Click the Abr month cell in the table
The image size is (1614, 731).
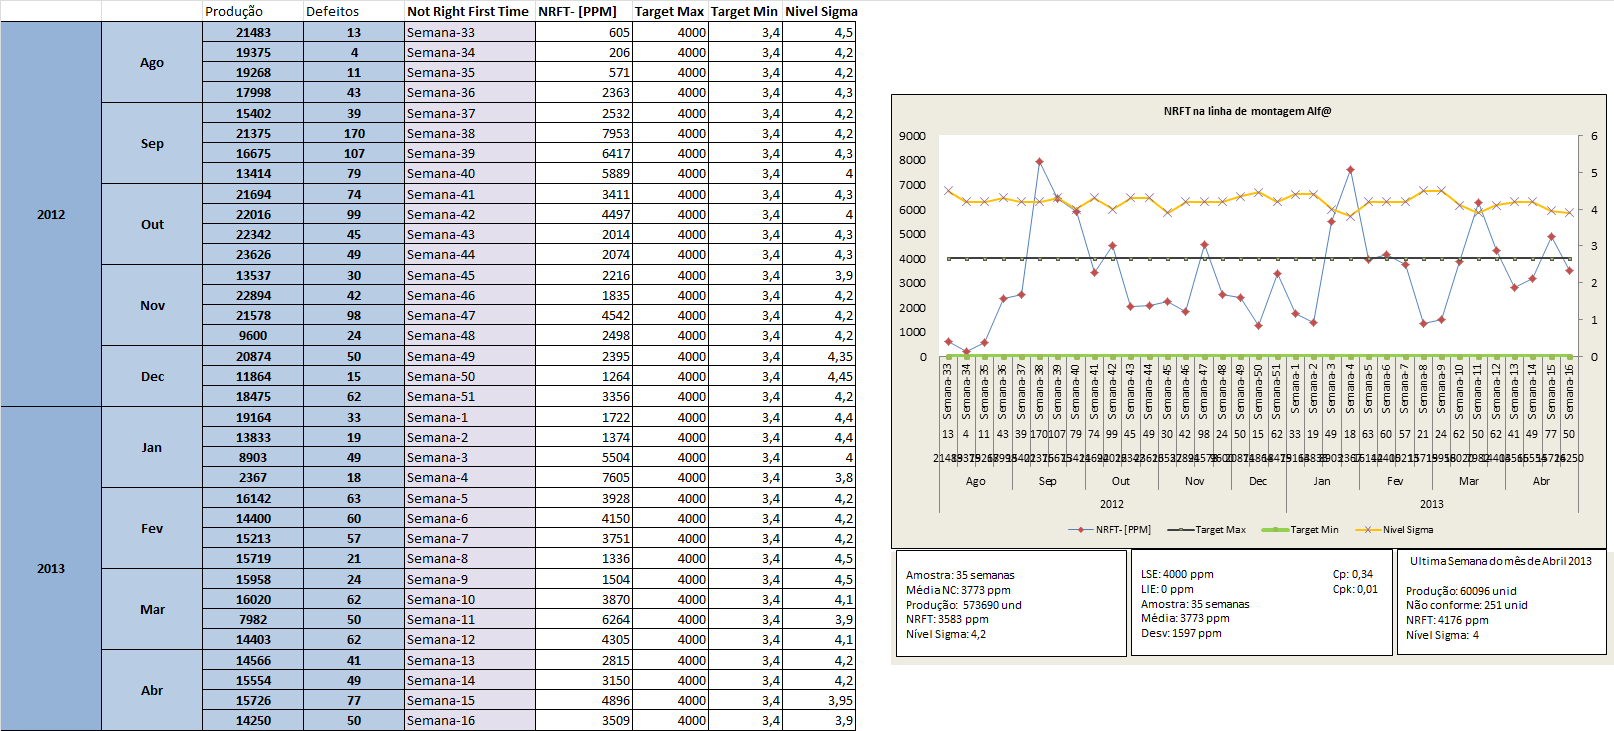tap(152, 690)
